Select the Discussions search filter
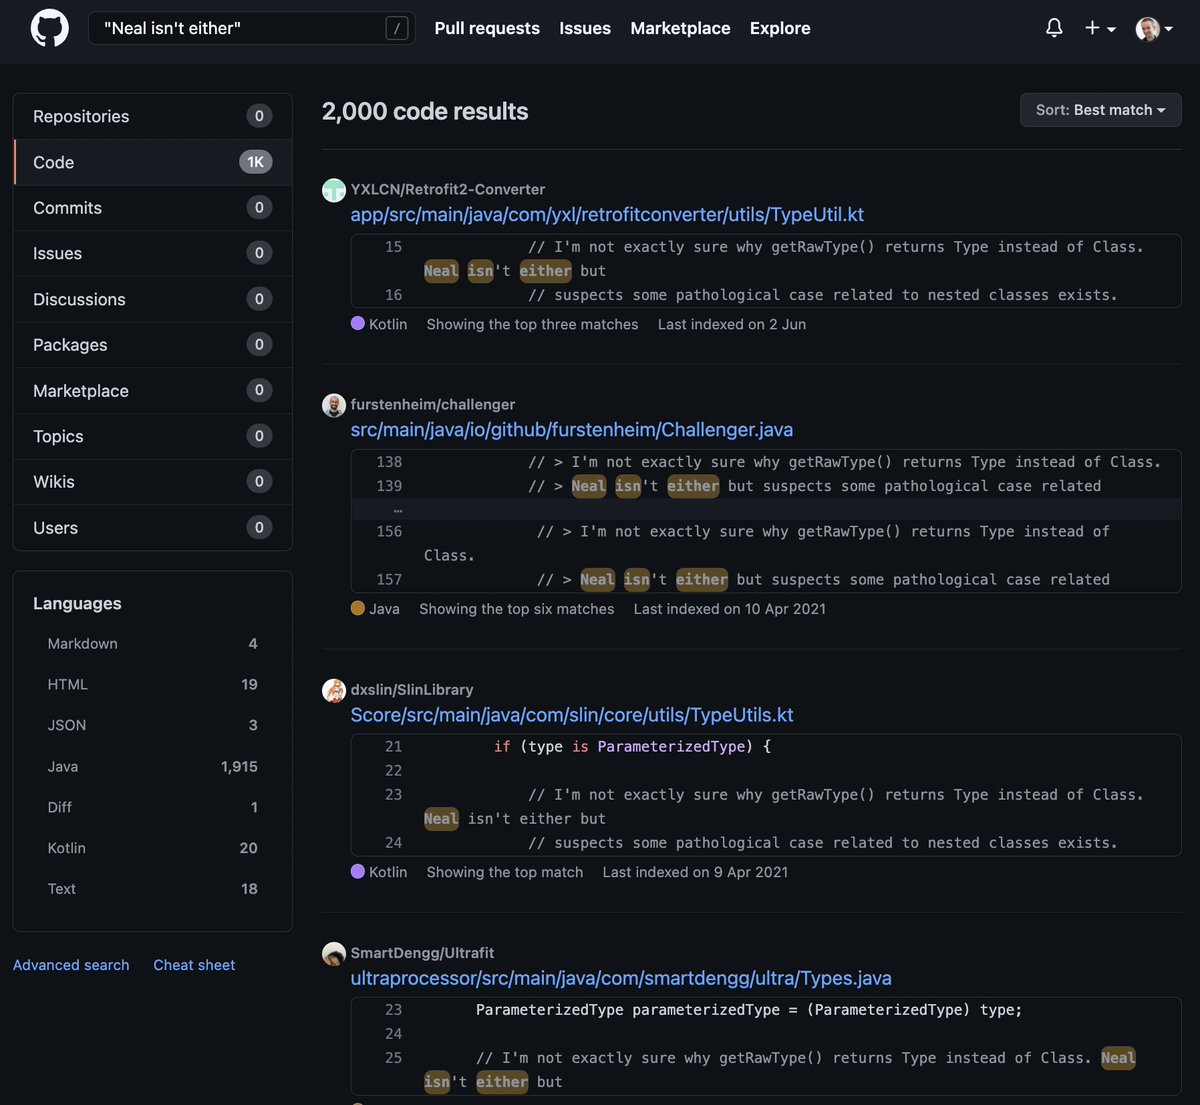Screen dimensions: 1200x1105 (x=152, y=299)
